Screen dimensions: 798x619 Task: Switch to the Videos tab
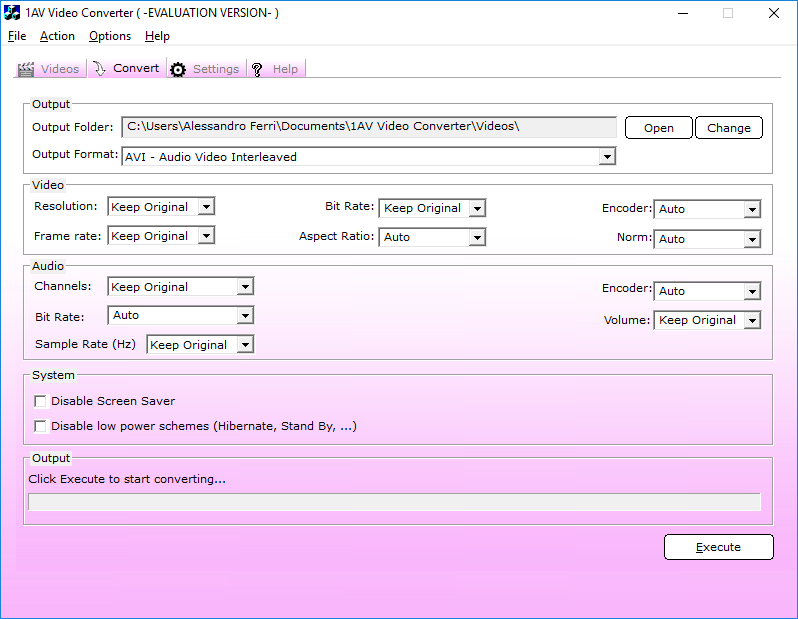(50, 69)
